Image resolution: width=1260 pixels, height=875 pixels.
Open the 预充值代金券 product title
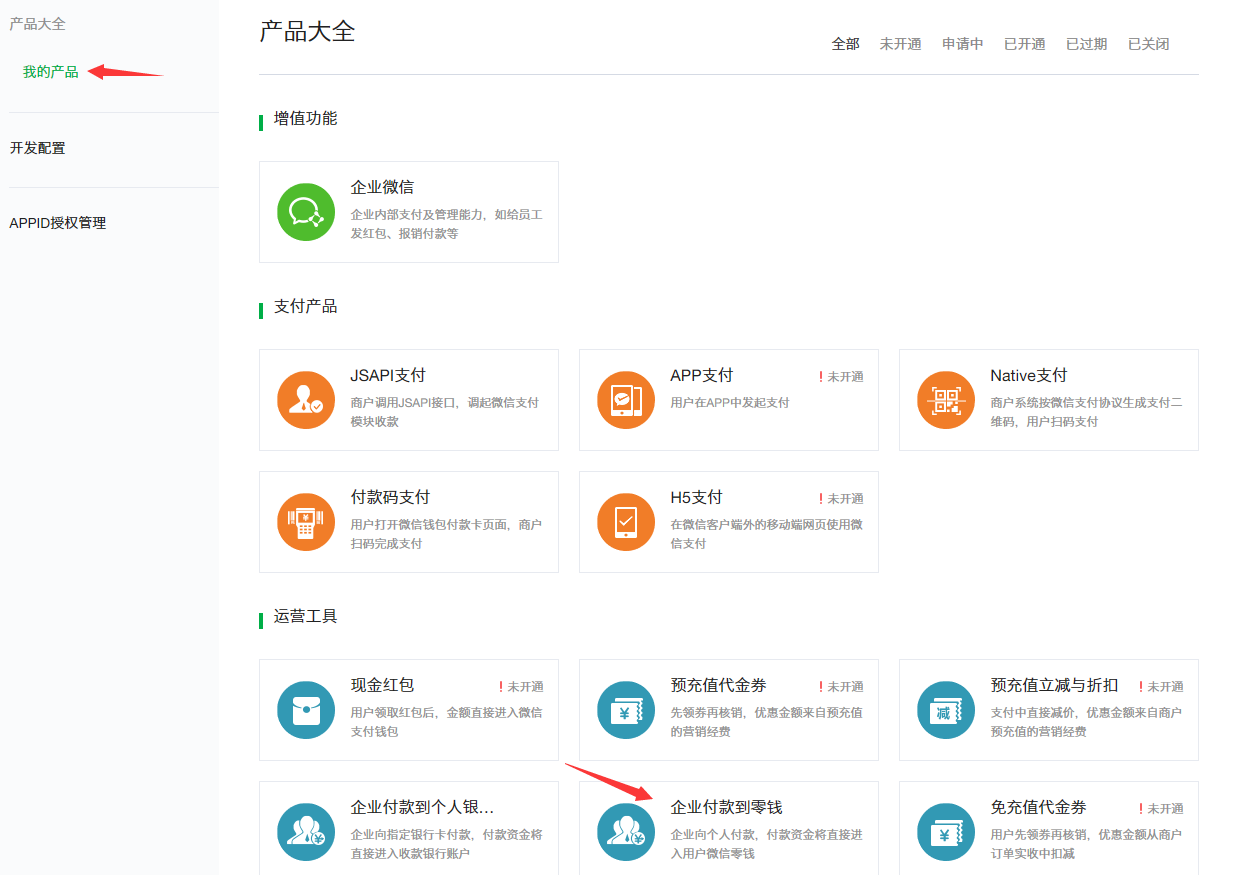pyautogui.click(x=719, y=685)
